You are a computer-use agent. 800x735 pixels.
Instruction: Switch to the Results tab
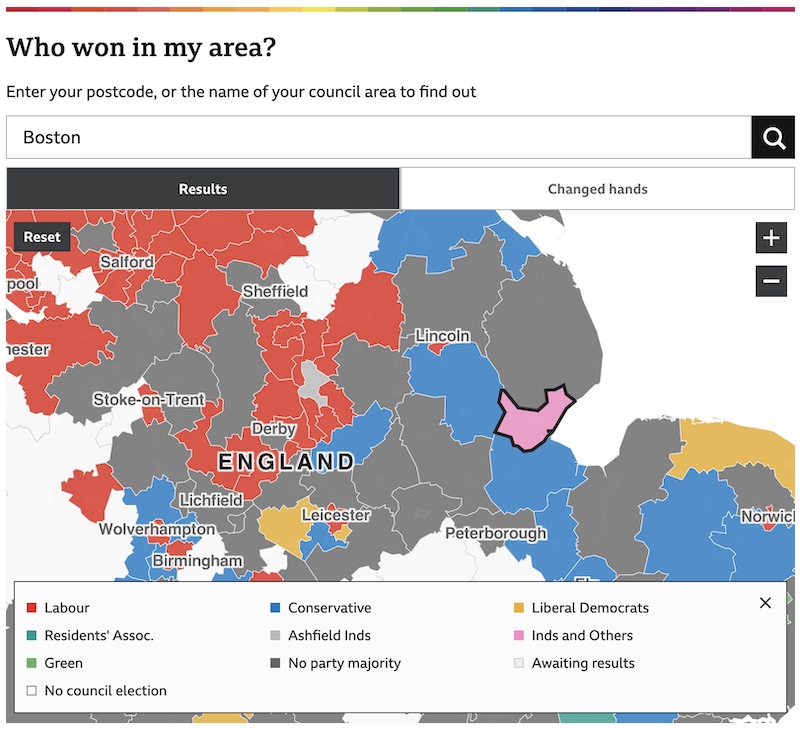tap(203, 189)
